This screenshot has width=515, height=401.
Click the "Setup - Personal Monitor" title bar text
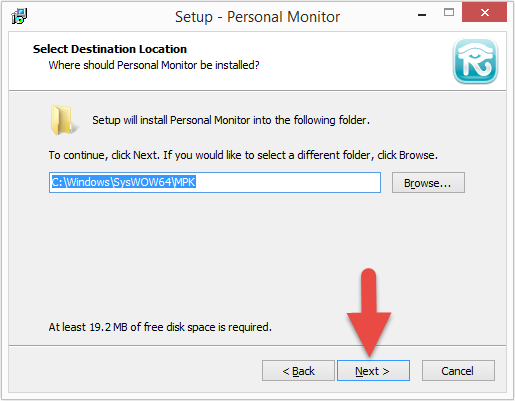pyautogui.click(x=258, y=17)
